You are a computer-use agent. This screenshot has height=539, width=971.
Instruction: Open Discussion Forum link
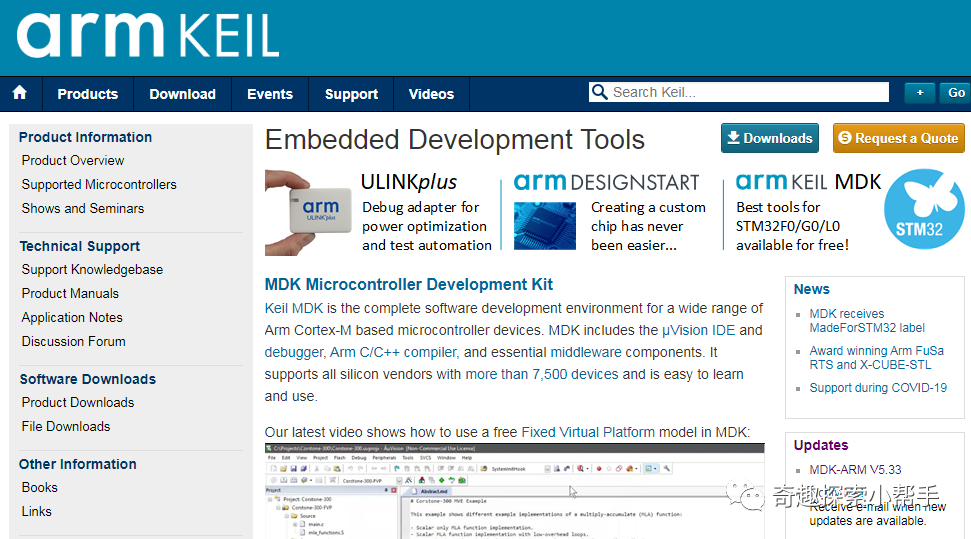tap(74, 342)
